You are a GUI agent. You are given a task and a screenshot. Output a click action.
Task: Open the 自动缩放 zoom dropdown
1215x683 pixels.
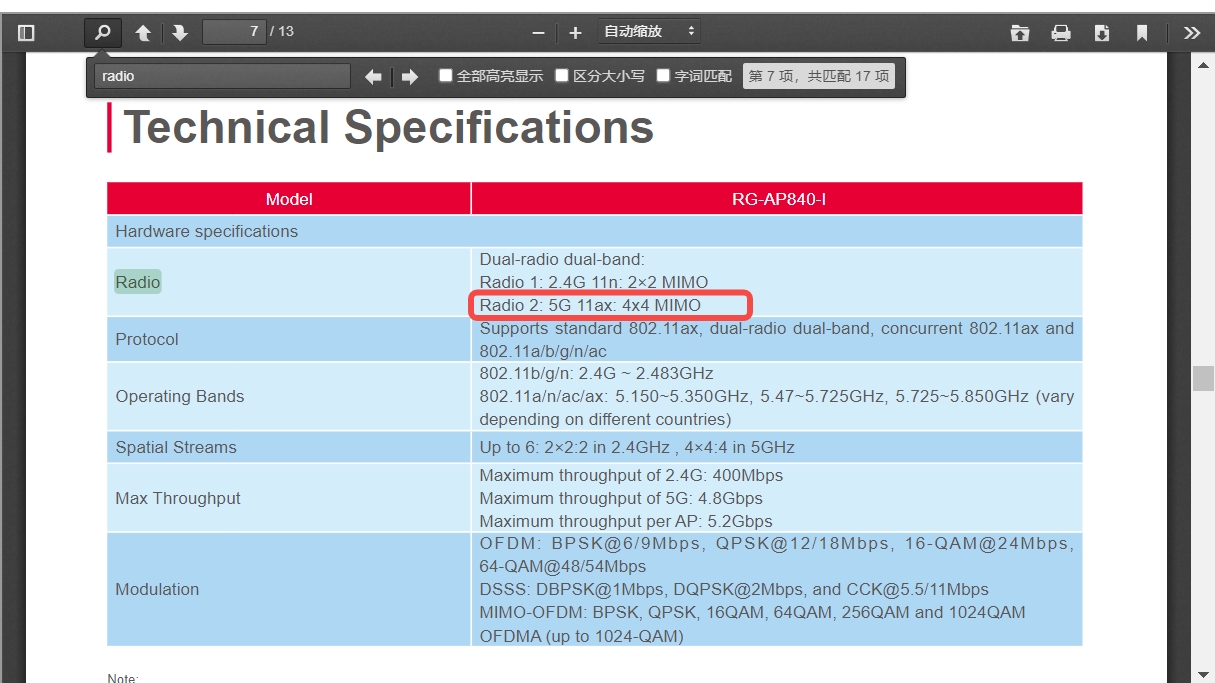point(649,32)
